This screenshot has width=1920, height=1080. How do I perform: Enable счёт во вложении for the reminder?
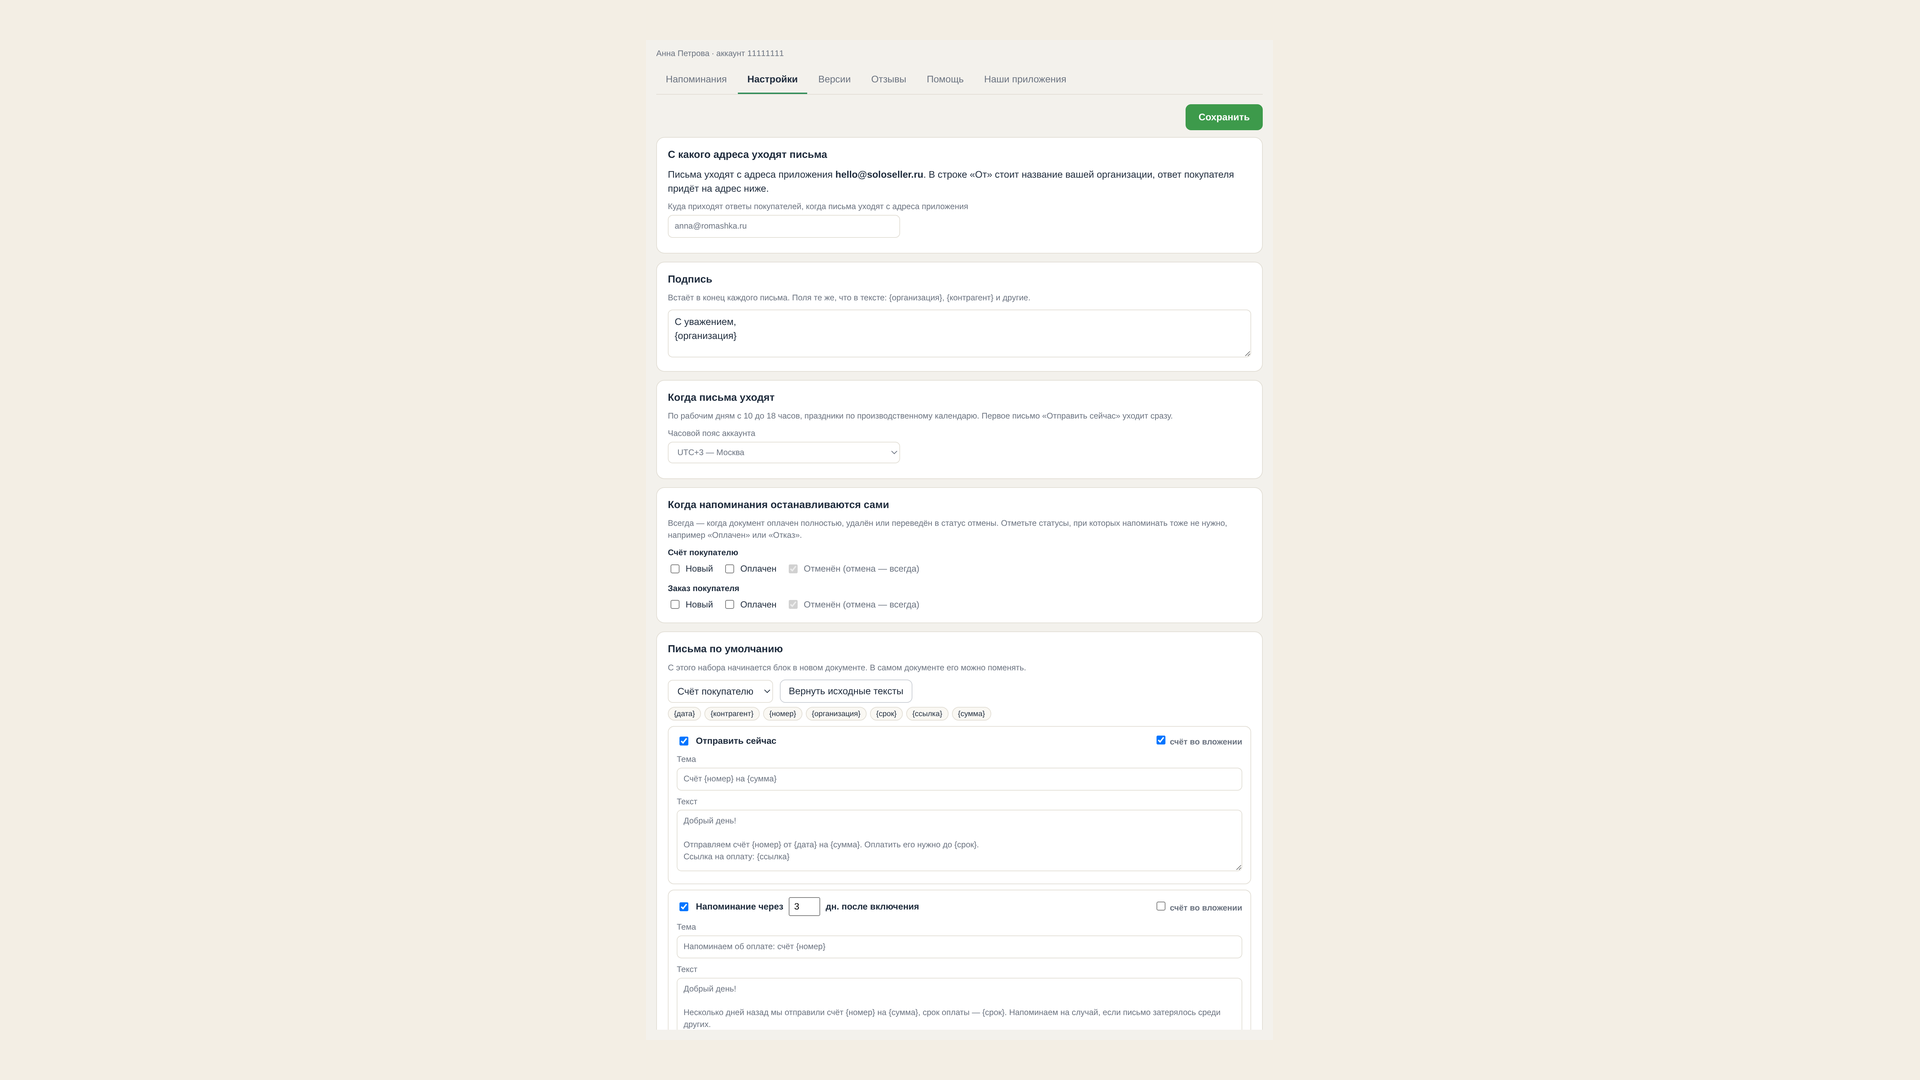pos(1161,907)
